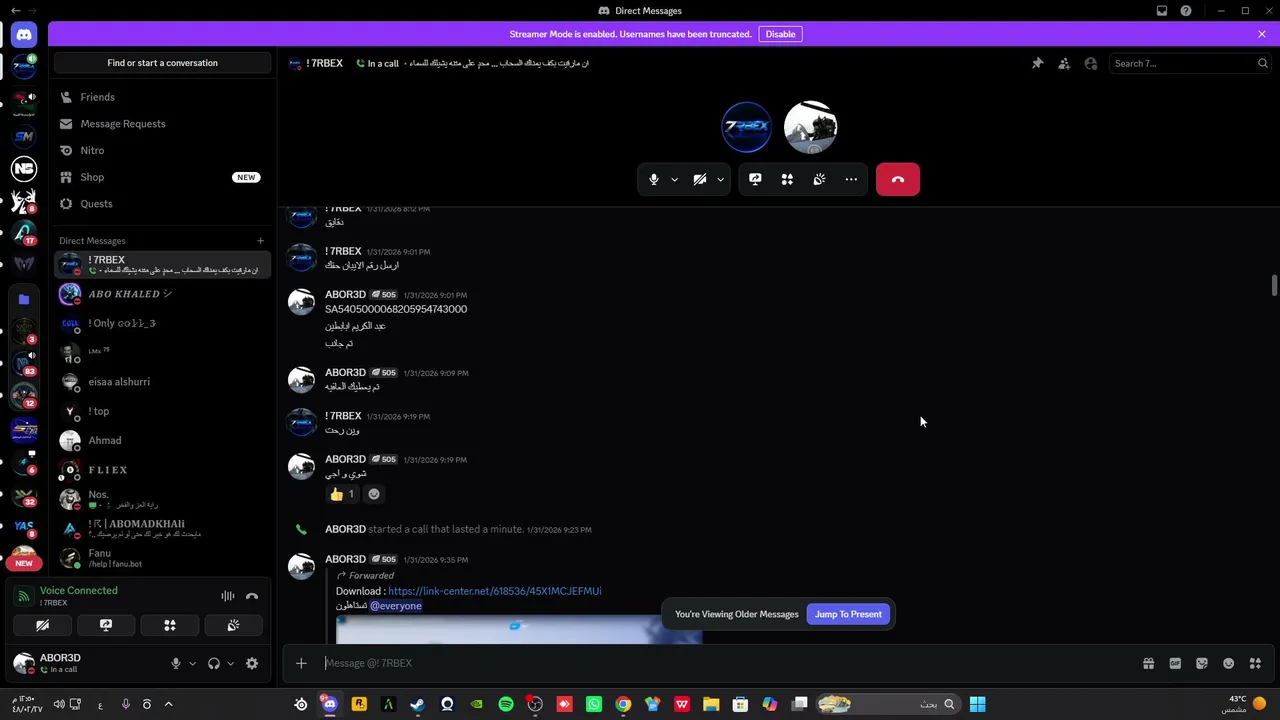Open the emoji picker

(1229, 663)
